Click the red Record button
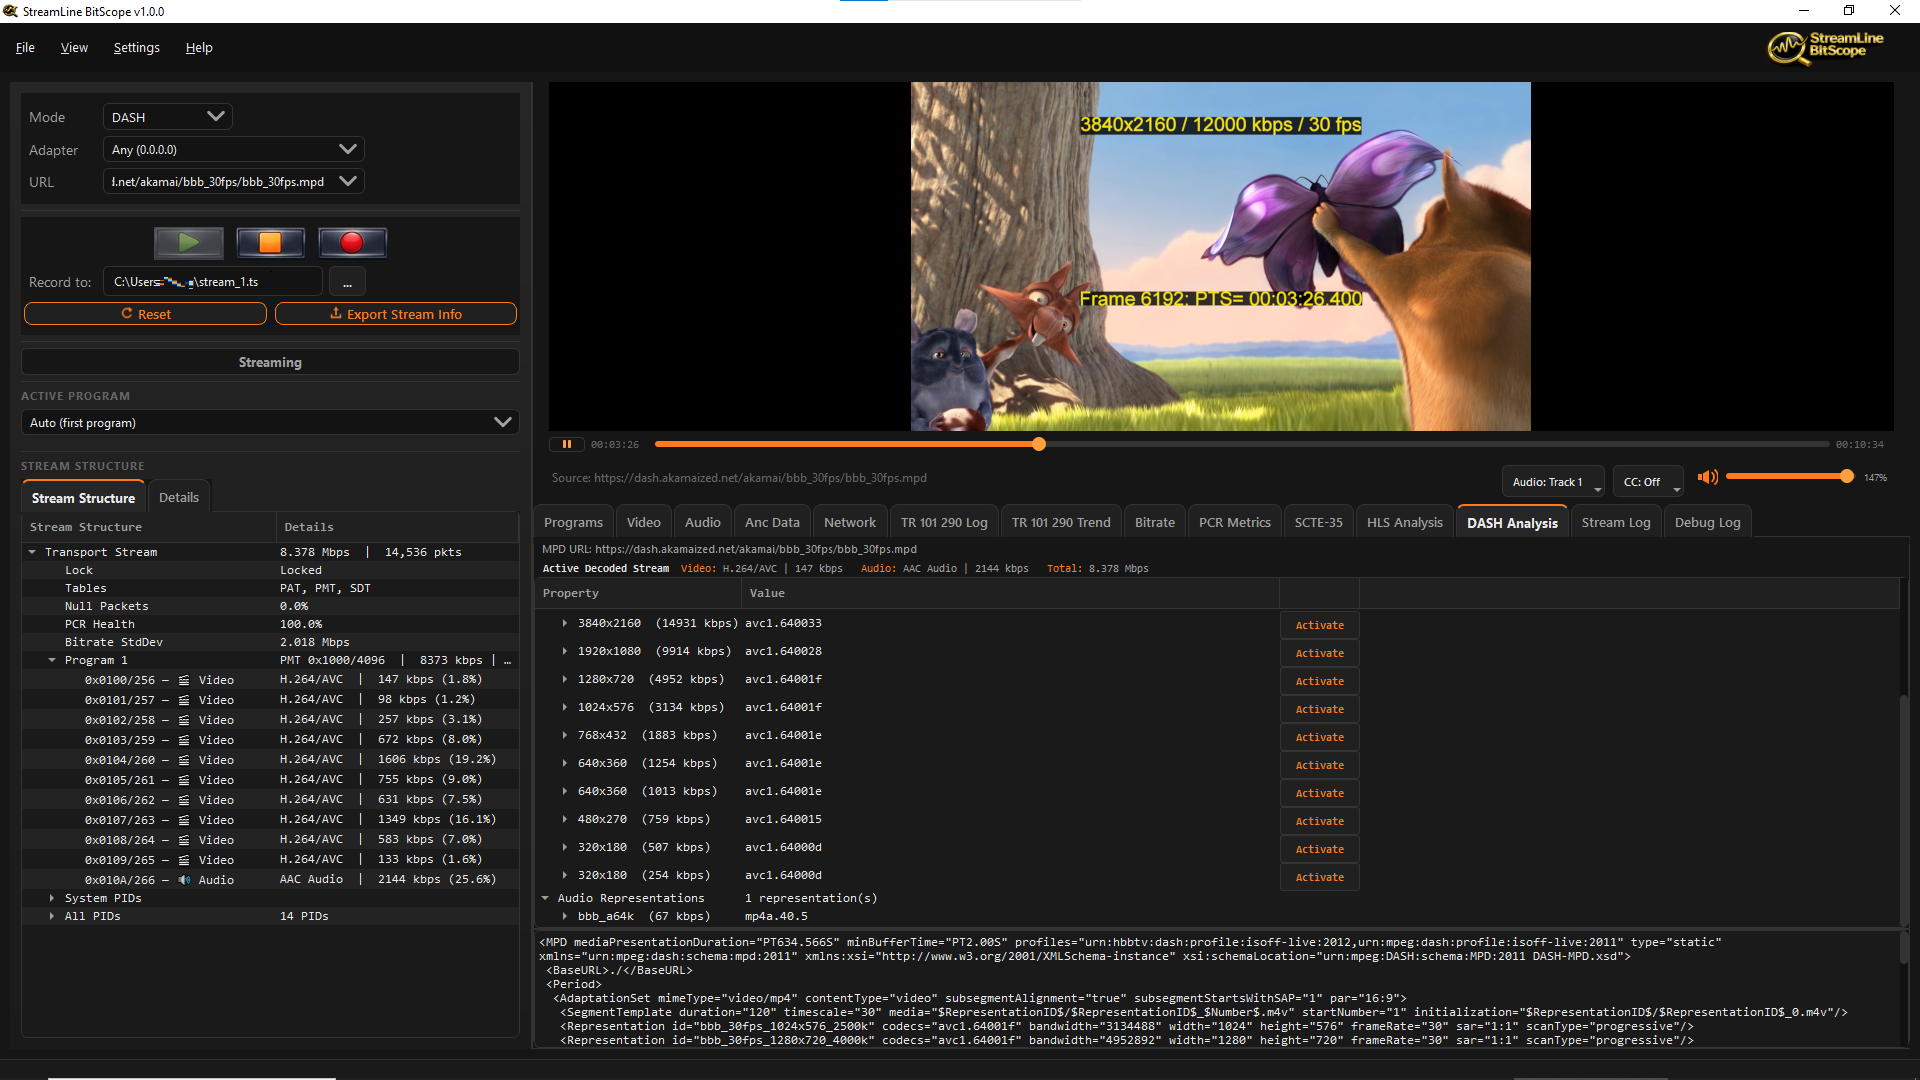1920x1080 pixels. coord(352,243)
